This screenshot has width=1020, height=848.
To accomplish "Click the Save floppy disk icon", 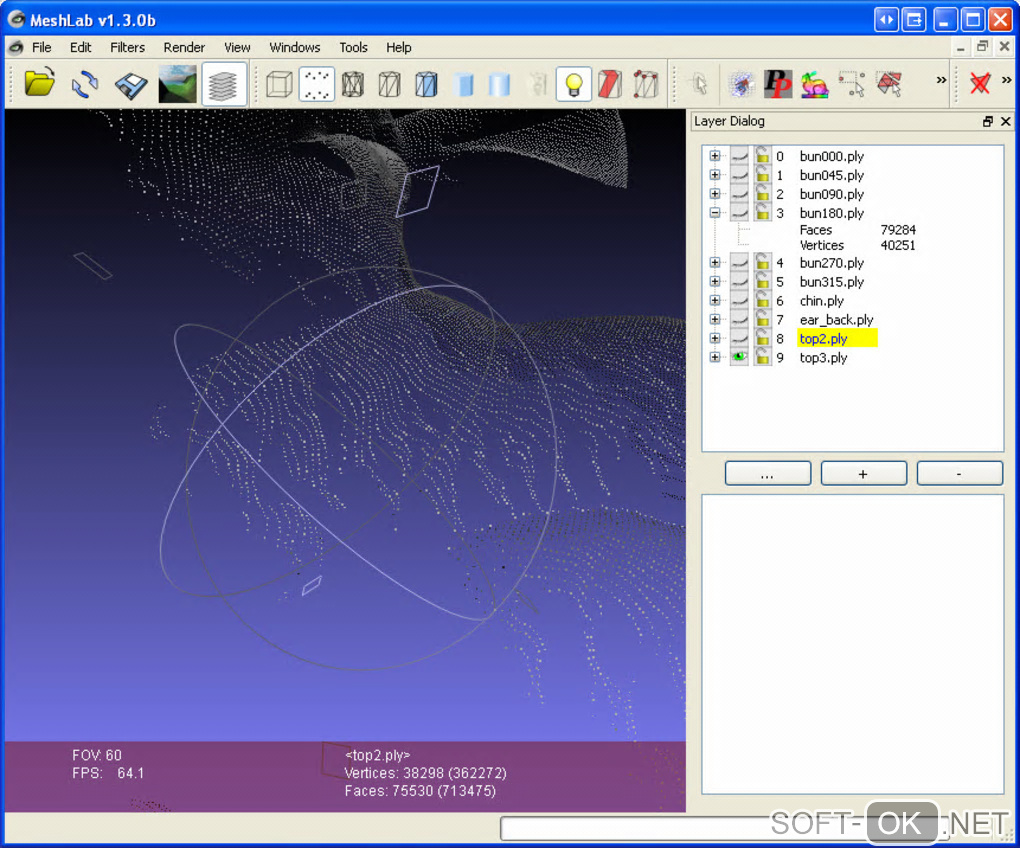I will [x=131, y=84].
